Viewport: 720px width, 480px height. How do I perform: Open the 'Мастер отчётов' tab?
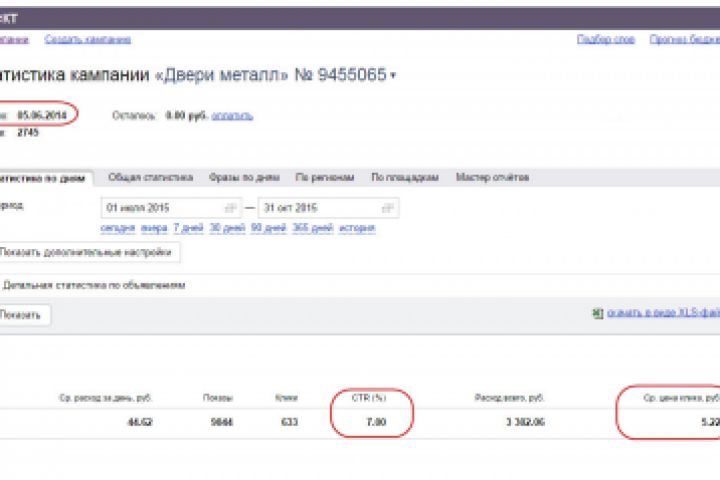(493, 177)
